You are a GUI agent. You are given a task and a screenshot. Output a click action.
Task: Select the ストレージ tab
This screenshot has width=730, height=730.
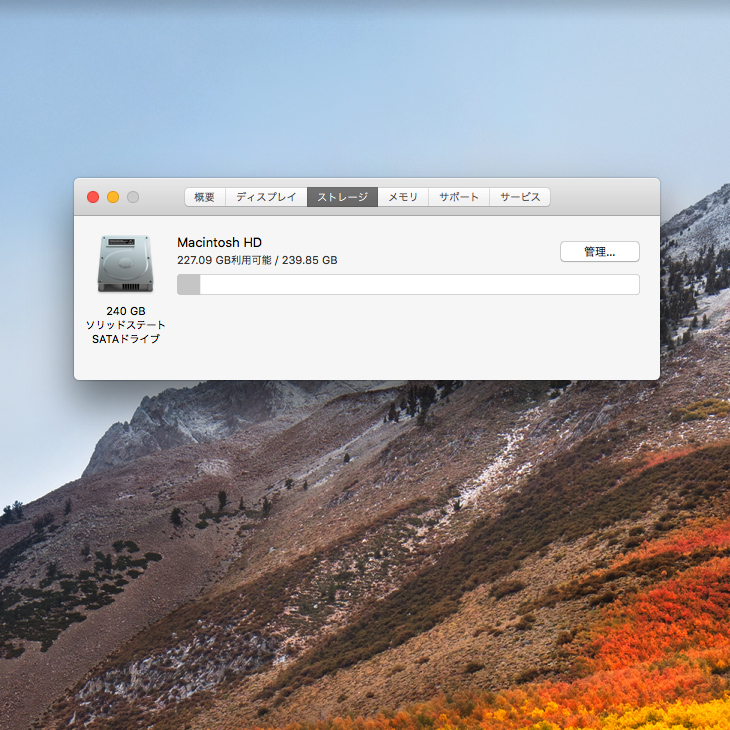pyautogui.click(x=342, y=197)
